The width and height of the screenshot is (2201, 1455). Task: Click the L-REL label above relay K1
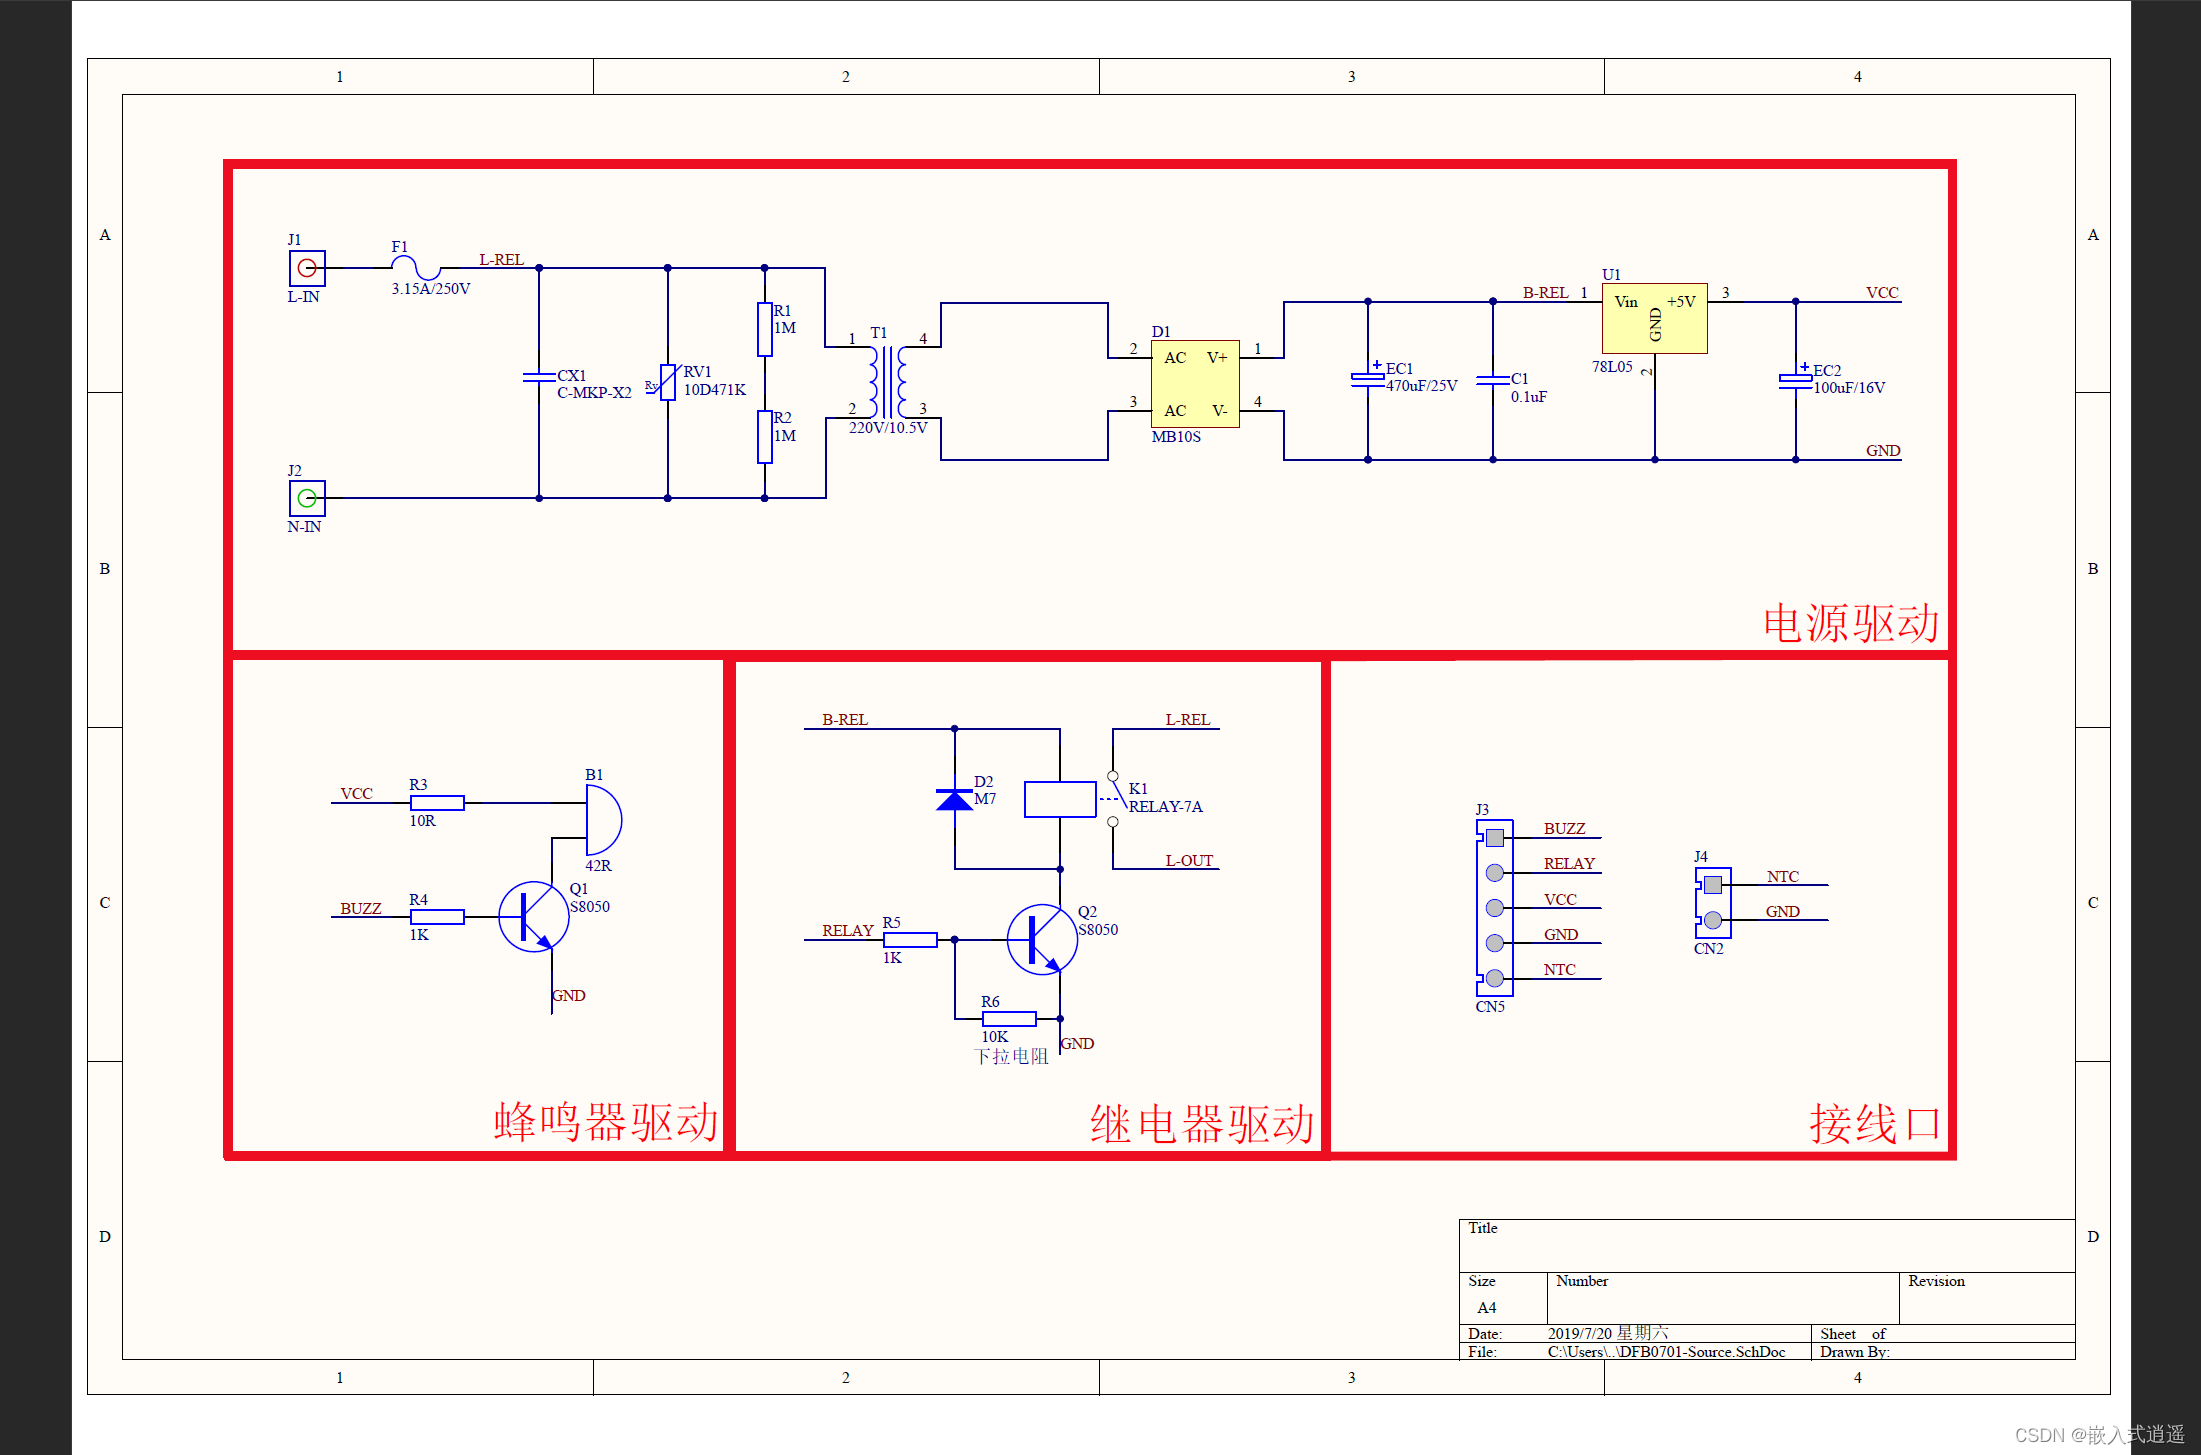1187,720
